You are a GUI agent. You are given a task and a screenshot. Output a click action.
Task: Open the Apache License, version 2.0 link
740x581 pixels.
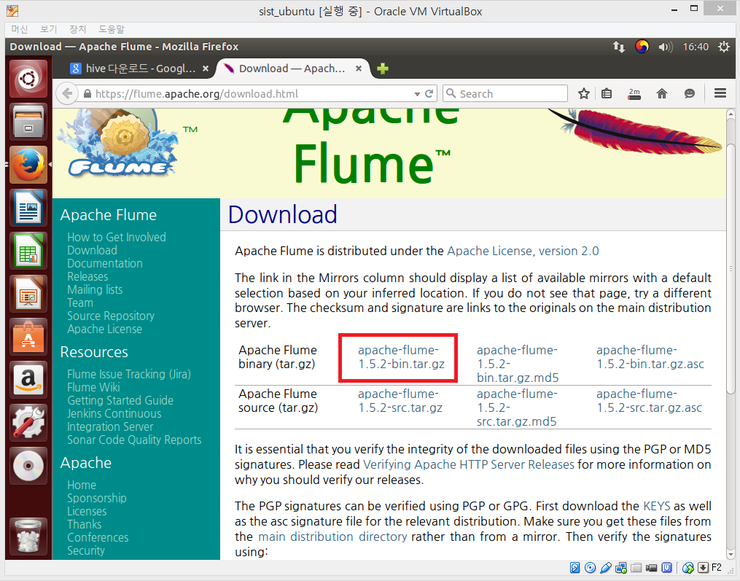click(522, 250)
